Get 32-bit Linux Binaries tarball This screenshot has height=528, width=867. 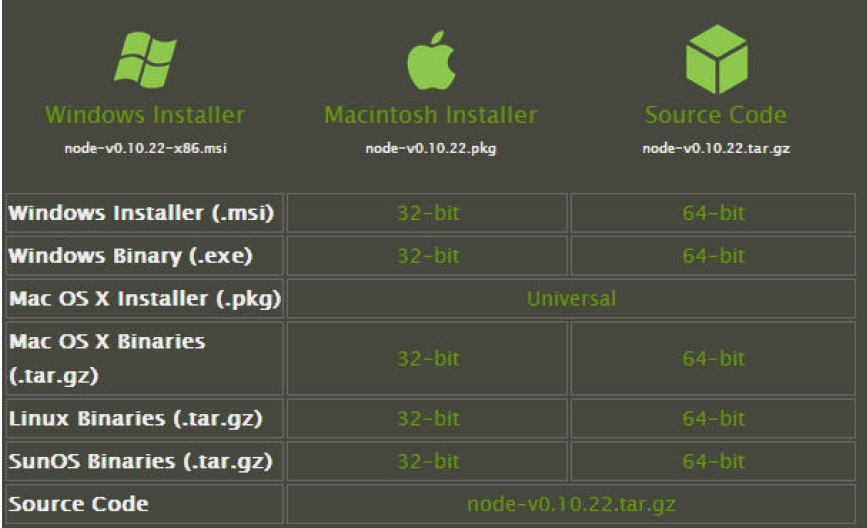click(429, 419)
